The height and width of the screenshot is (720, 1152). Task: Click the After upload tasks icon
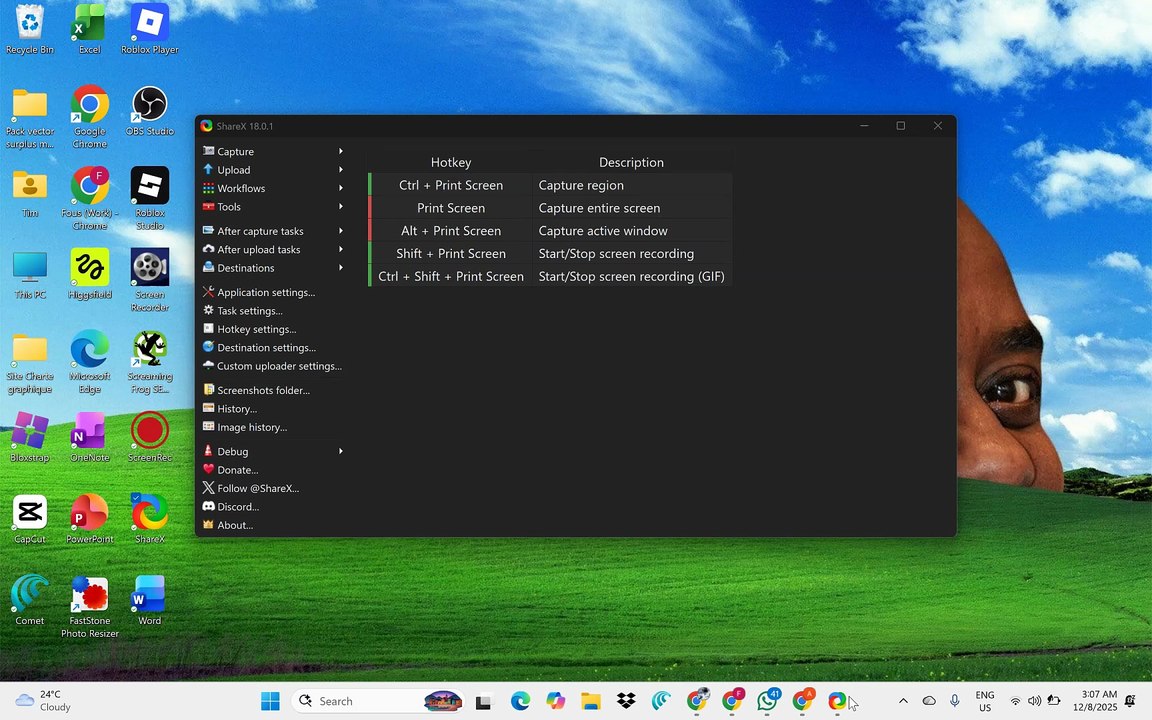pos(209,249)
